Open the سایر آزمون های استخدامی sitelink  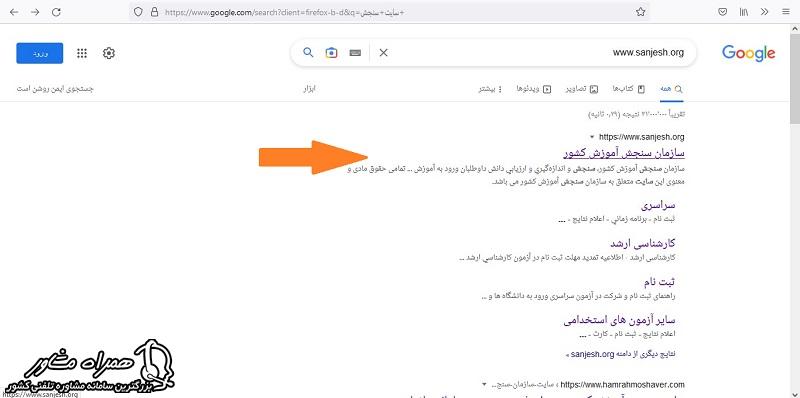(619, 320)
